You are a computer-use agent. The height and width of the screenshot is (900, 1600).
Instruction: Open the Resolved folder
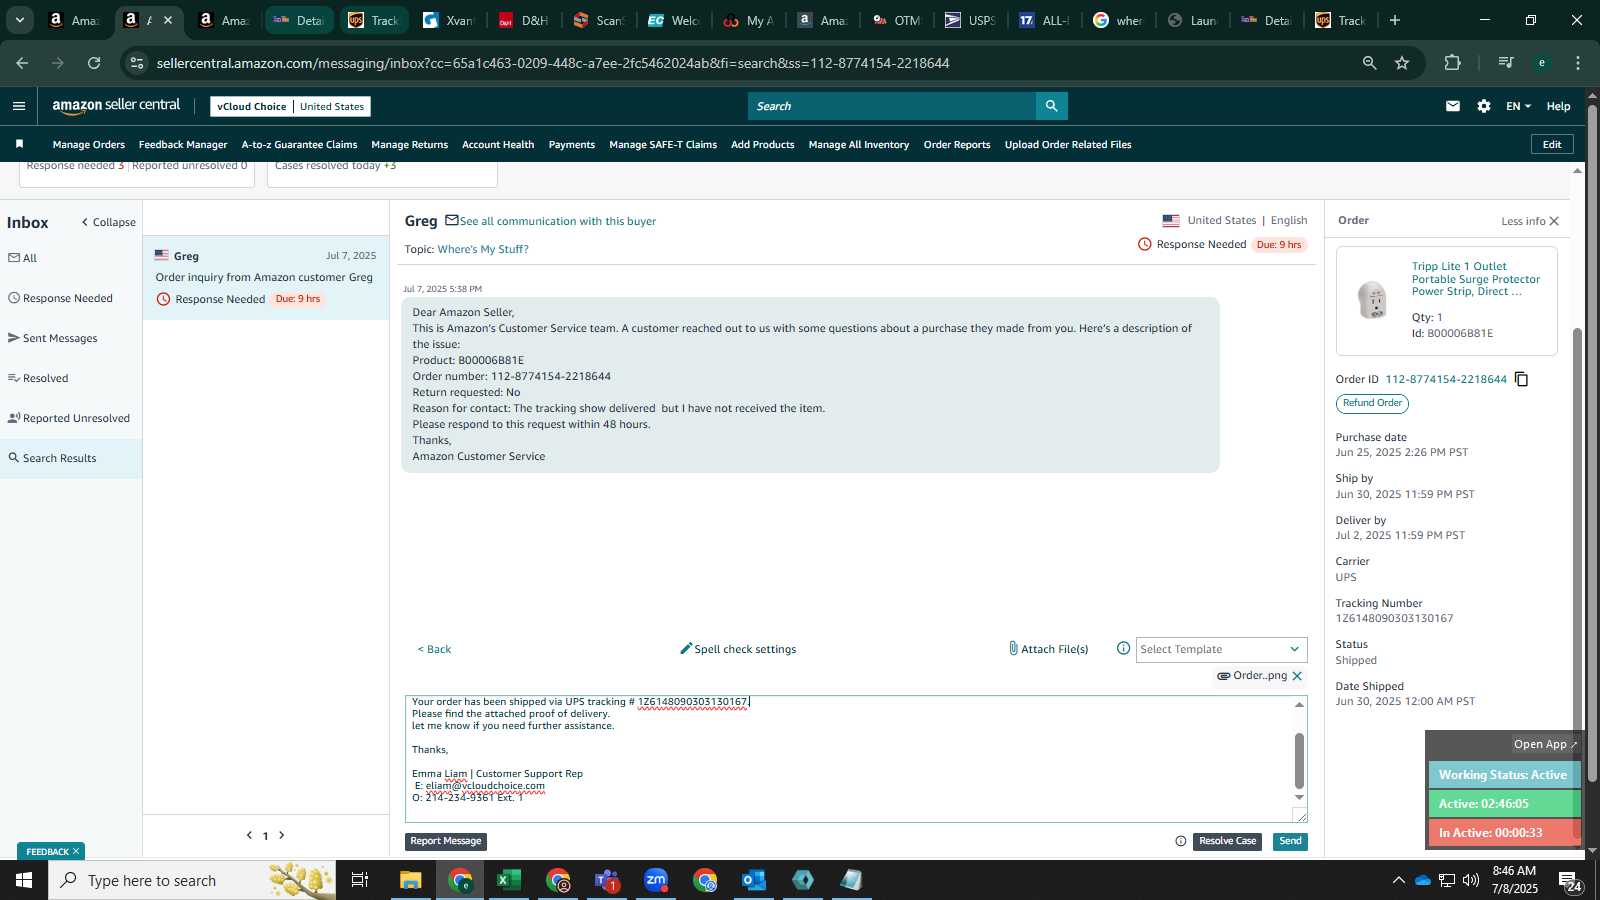[x=38, y=378]
